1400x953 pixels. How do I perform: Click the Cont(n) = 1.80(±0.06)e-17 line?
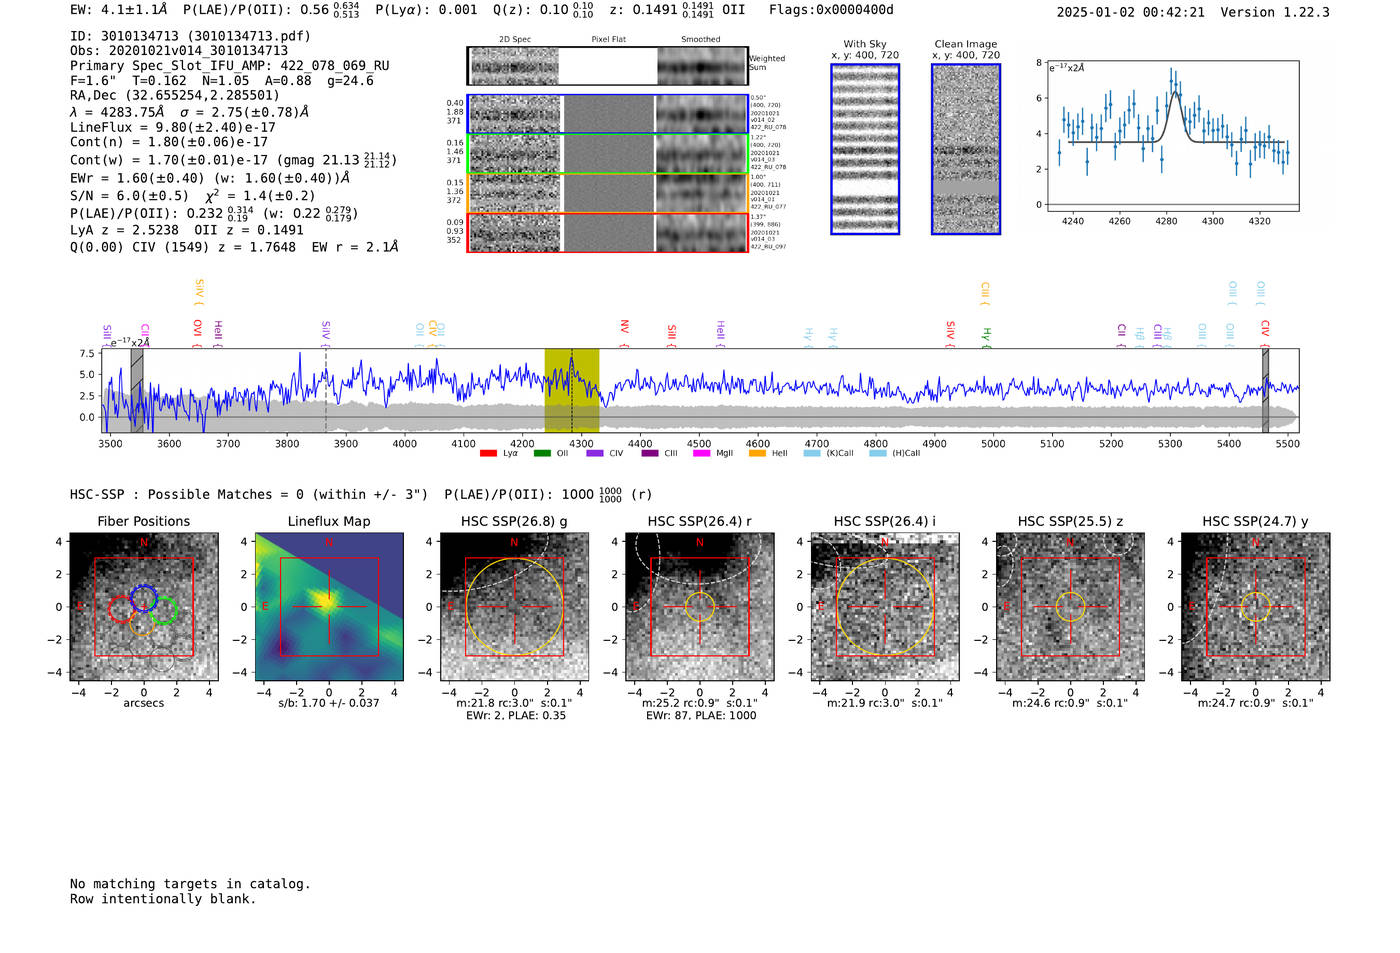169,142
